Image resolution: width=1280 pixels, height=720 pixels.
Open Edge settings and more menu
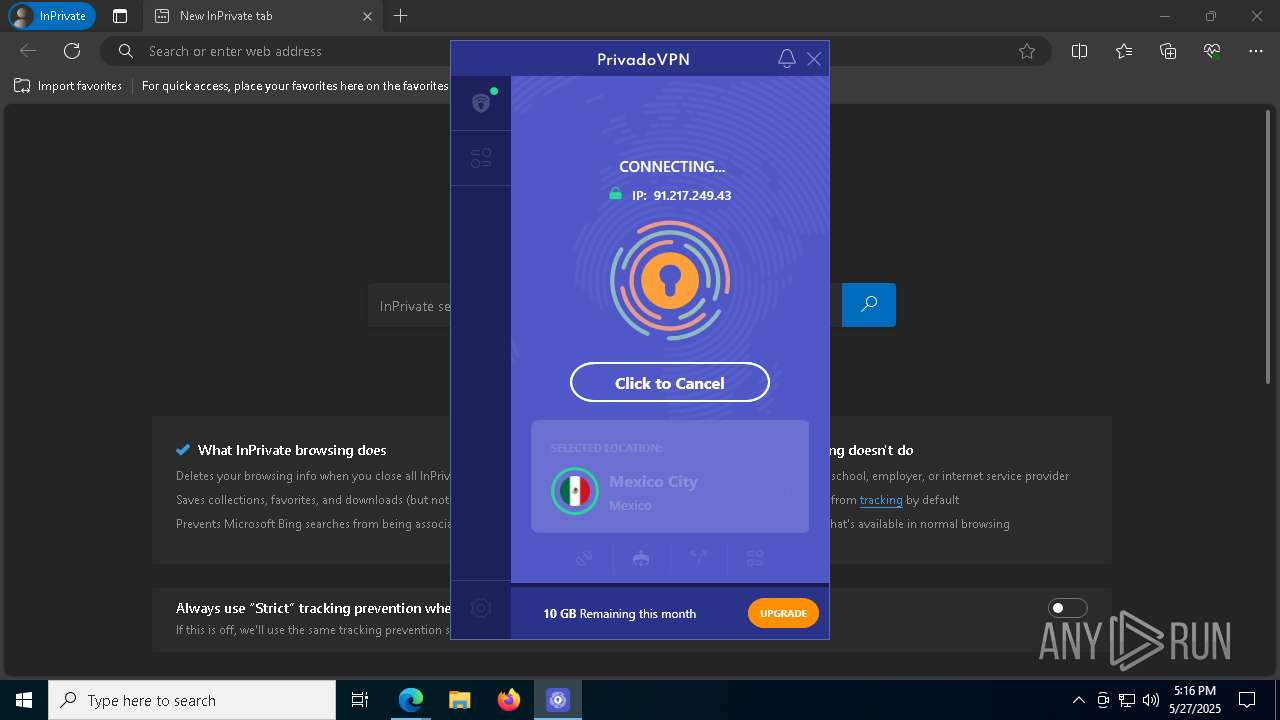tap(1256, 51)
